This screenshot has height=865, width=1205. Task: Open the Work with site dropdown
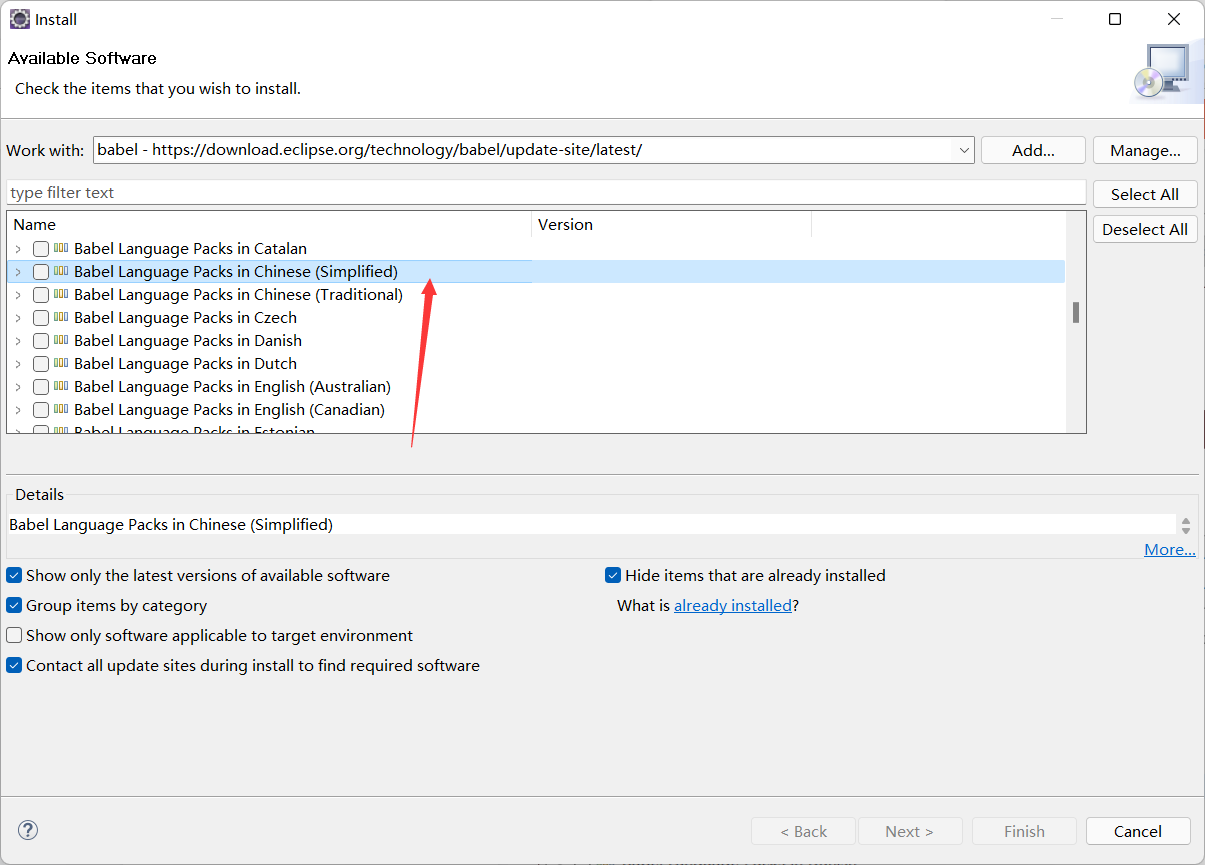964,150
